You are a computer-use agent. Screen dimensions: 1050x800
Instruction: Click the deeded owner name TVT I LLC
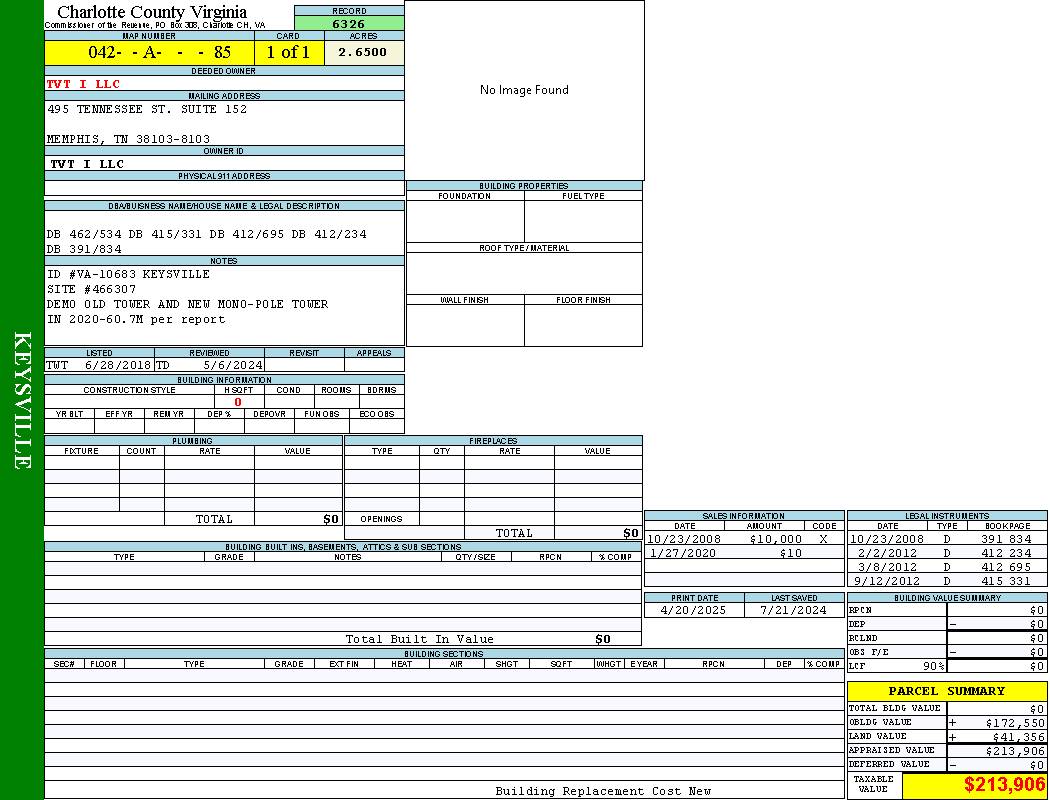click(x=84, y=84)
